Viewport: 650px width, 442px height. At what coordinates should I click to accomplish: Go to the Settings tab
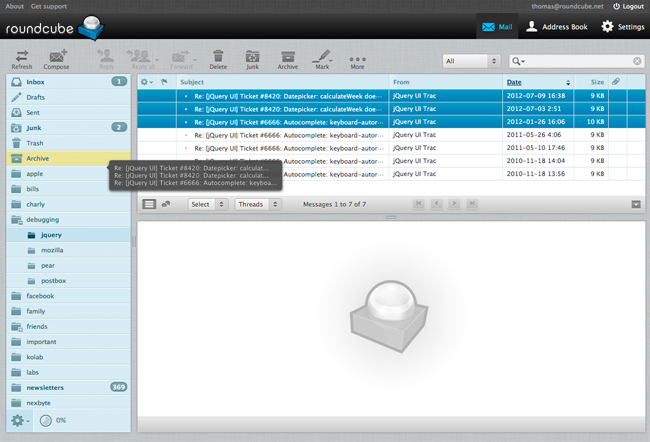point(621,26)
